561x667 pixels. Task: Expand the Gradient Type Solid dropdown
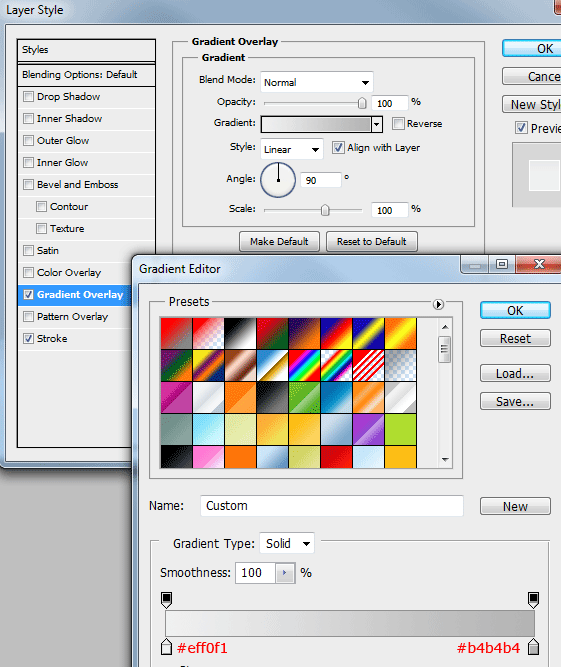pos(287,543)
